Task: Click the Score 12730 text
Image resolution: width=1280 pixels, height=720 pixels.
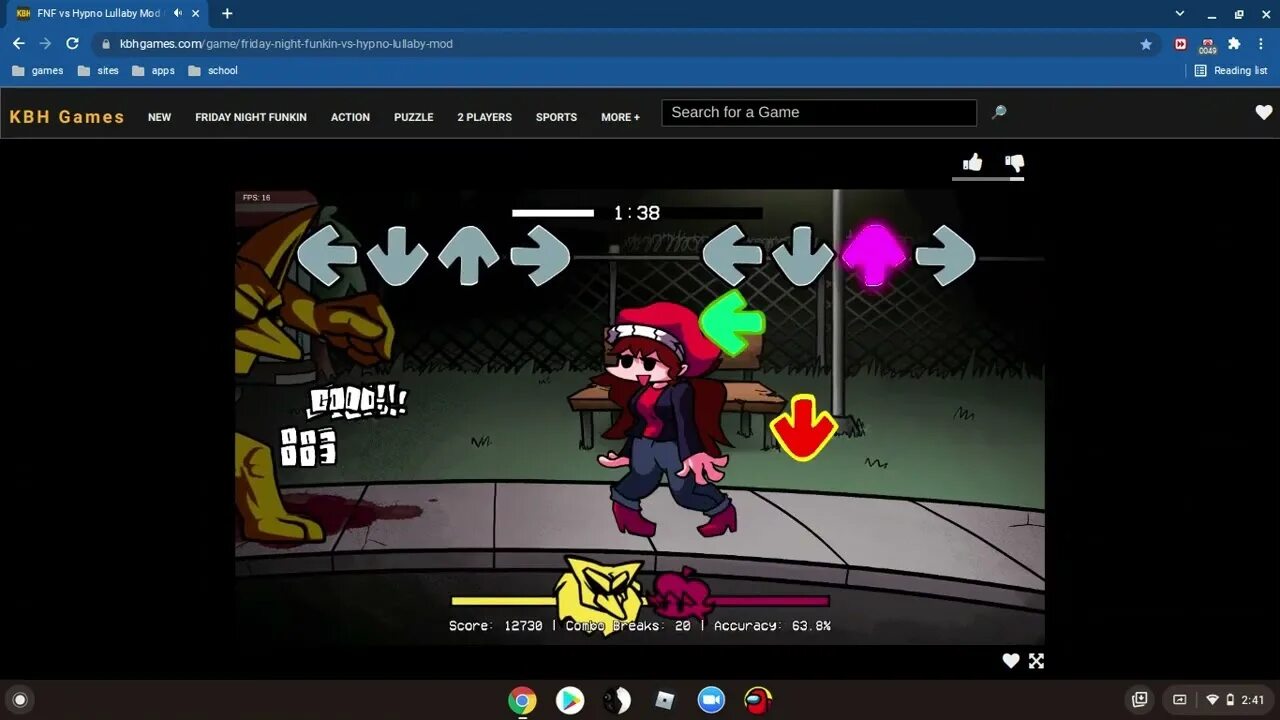Action: click(x=495, y=626)
